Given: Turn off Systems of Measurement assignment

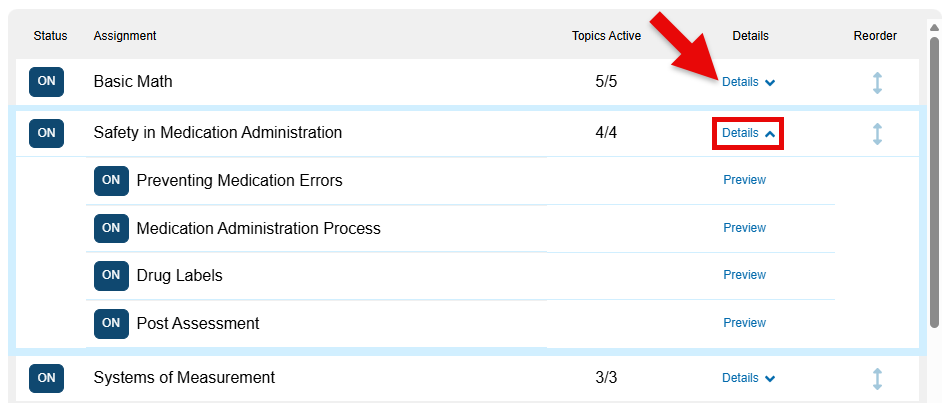Looking at the screenshot, I should tap(46, 378).
